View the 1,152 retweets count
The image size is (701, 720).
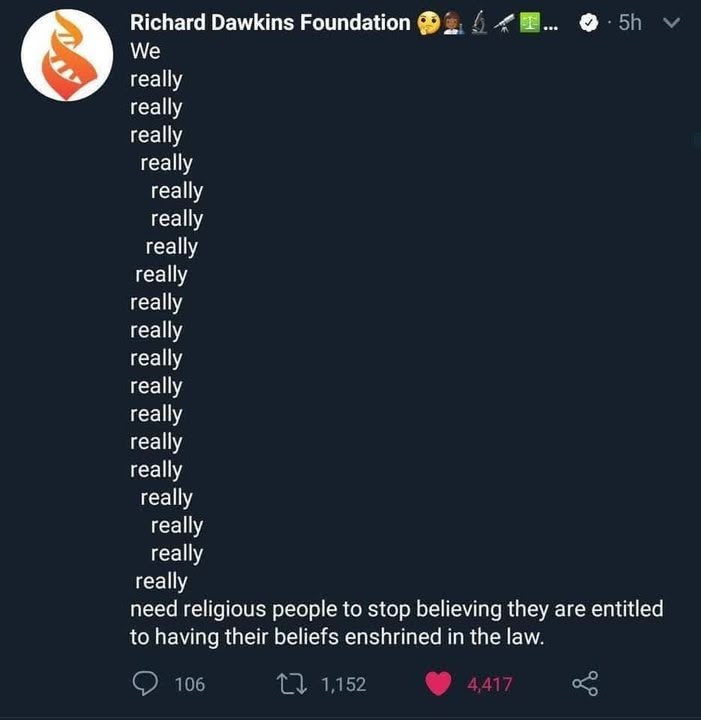343,684
